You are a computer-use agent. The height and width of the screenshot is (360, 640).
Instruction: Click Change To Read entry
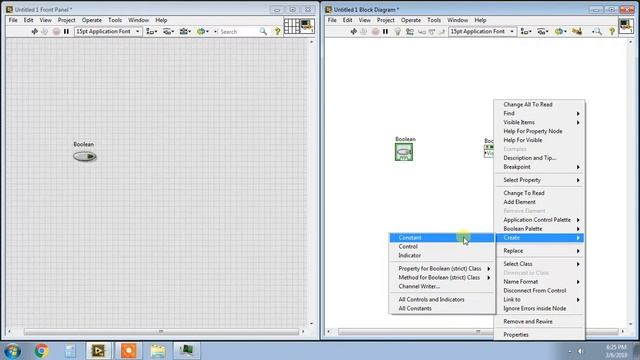coord(539,193)
